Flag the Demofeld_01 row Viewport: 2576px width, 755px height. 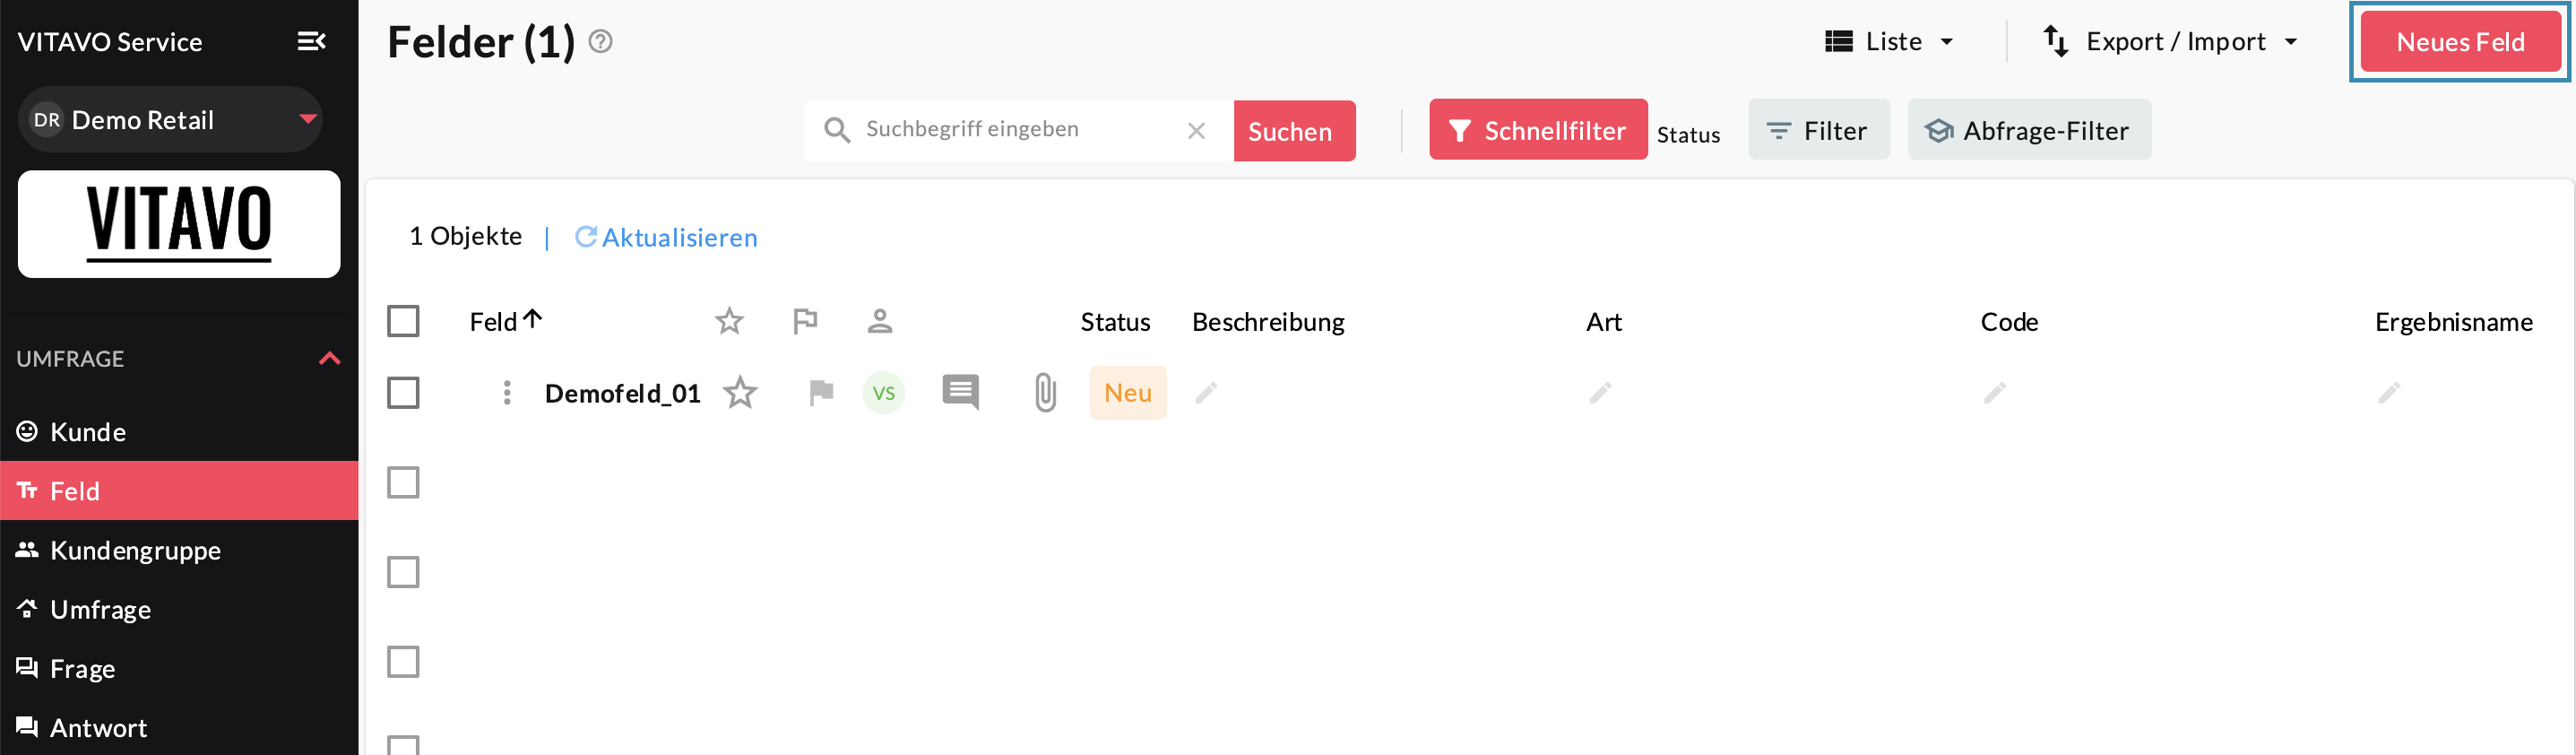pos(821,393)
